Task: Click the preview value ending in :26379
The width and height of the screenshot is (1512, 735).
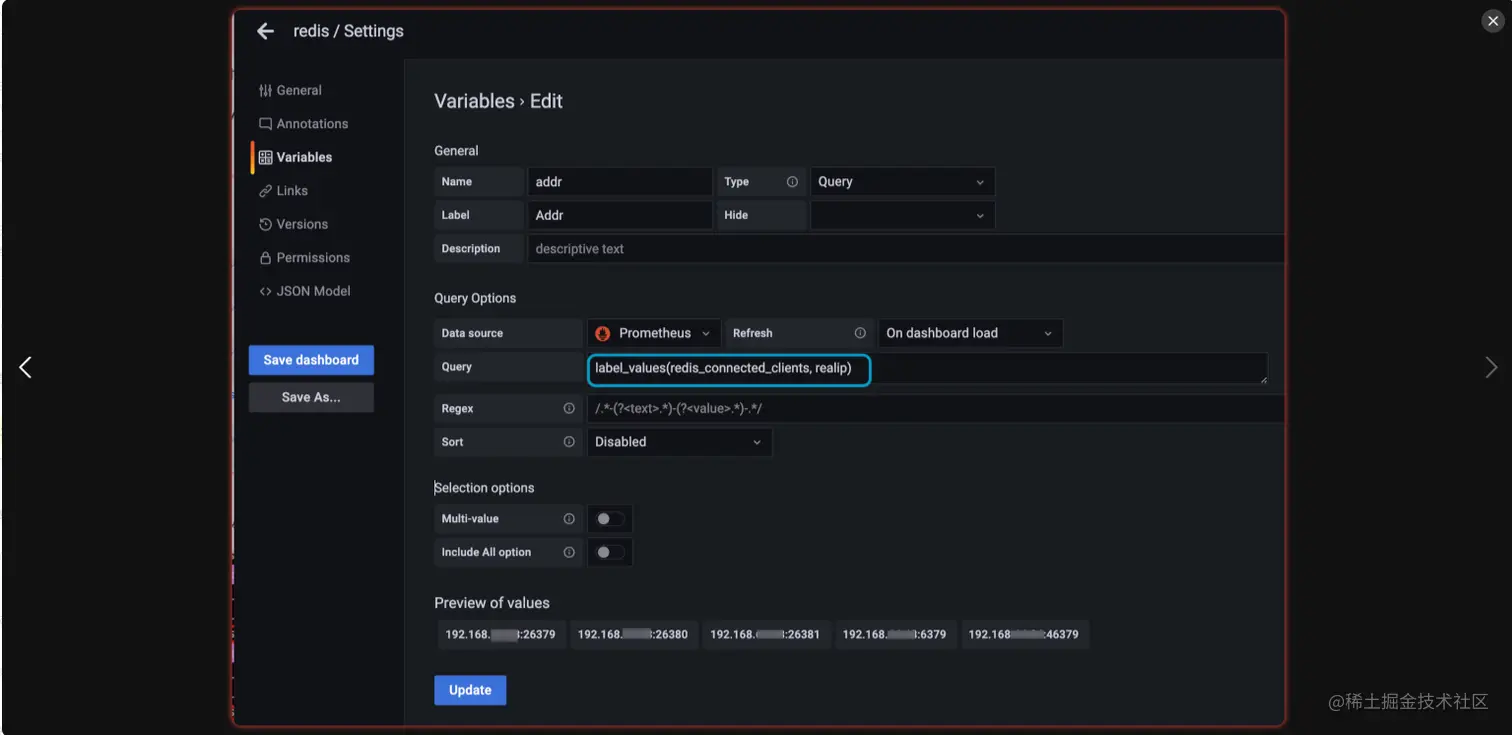Action: [x=501, y=634]
